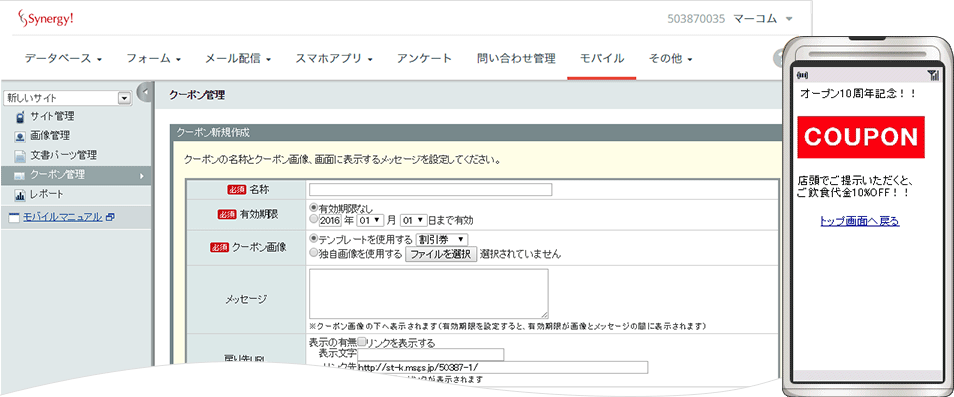Click the メッセージ text area

[x=429, y=294]
